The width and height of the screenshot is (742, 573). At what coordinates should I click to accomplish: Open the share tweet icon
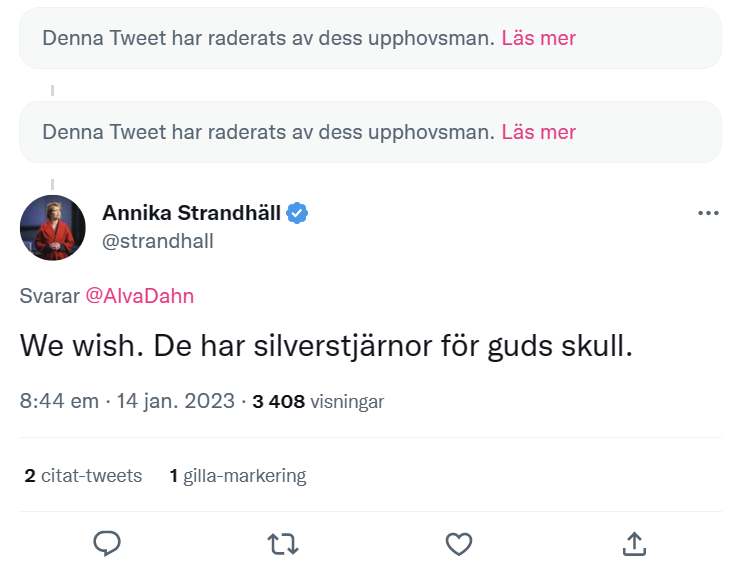pos(634,543)
